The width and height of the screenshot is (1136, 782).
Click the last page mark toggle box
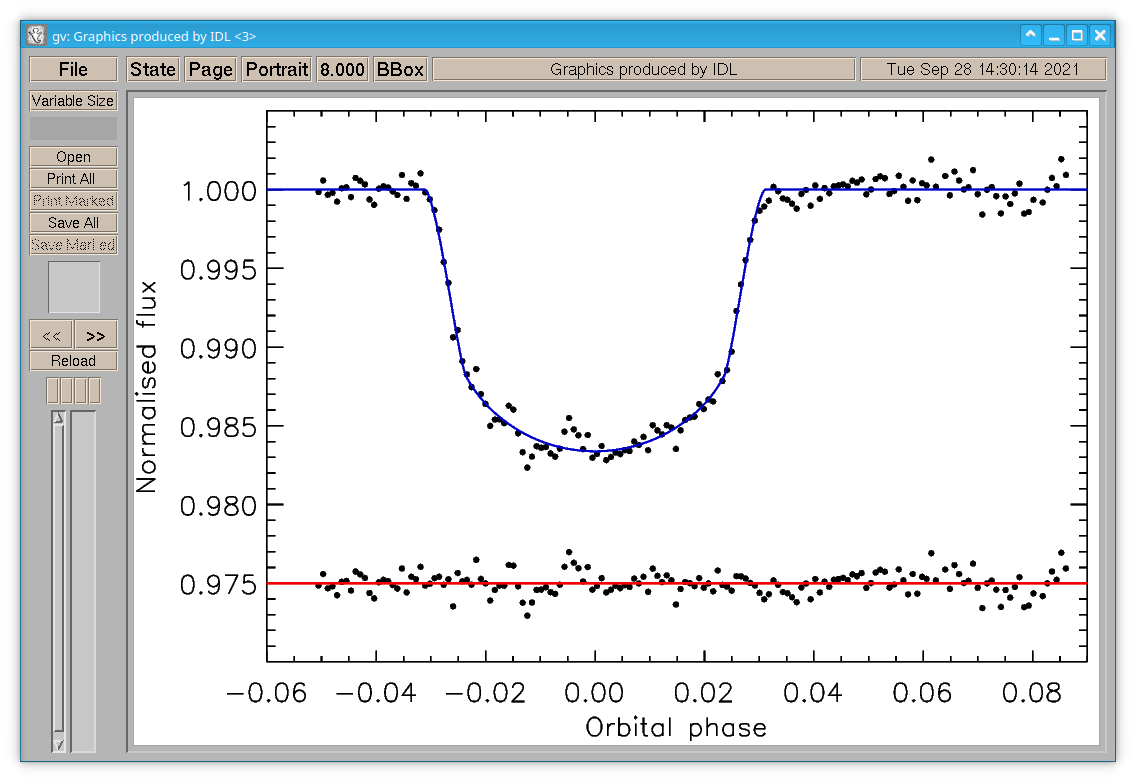tap(94, 391)
